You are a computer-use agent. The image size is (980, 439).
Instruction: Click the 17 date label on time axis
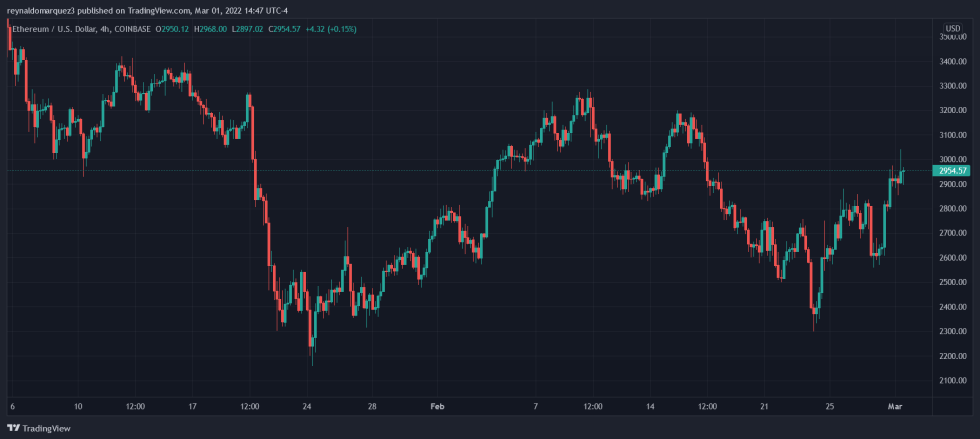pos(193,407)
